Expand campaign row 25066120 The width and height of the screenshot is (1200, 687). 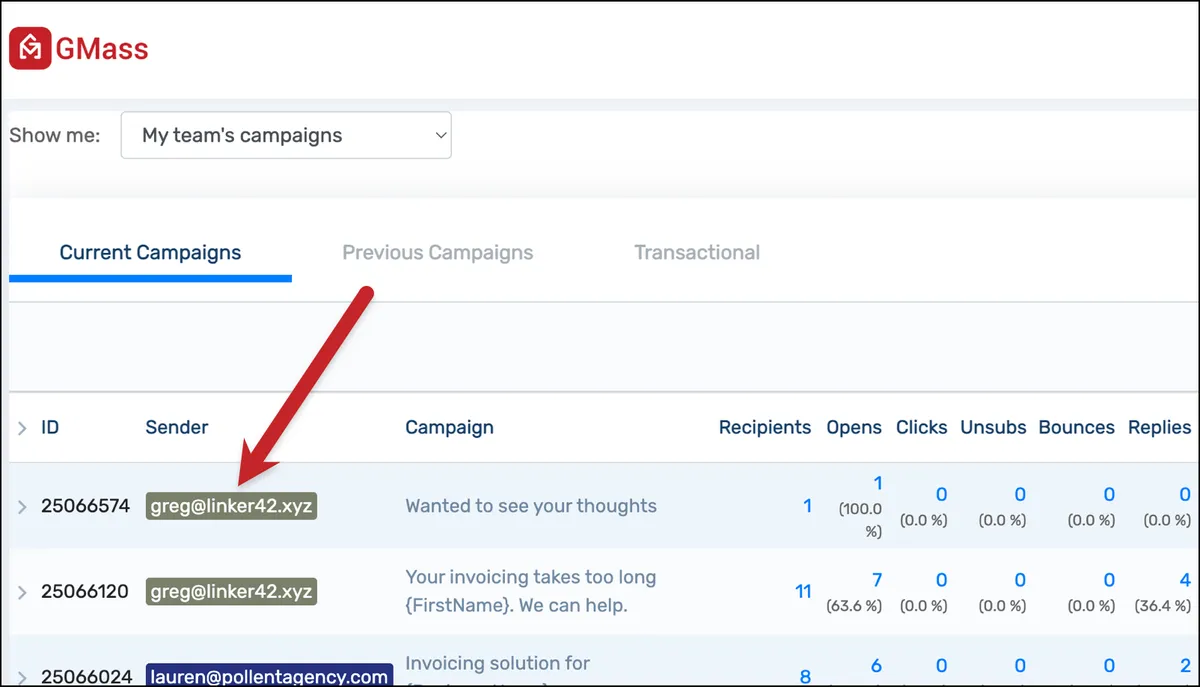click(22, 592)
